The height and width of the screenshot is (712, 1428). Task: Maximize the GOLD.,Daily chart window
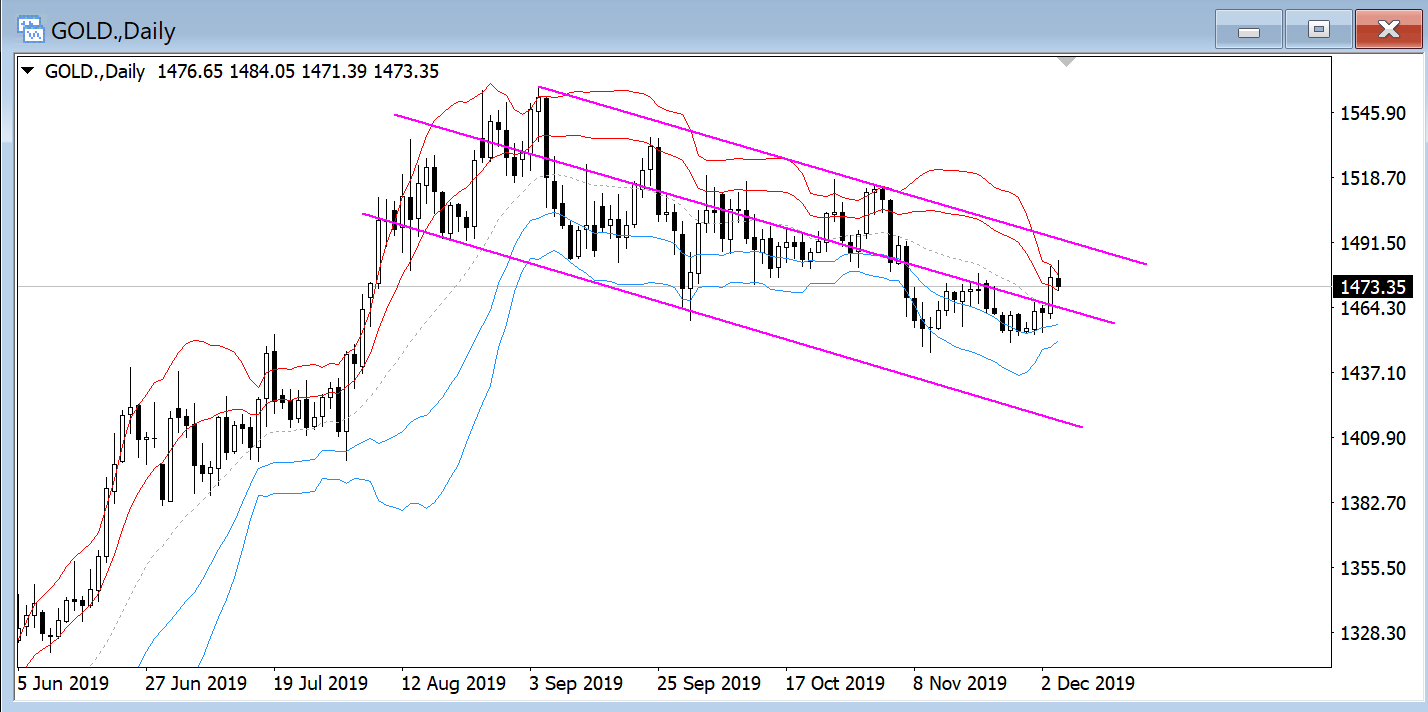[1318, 31]
